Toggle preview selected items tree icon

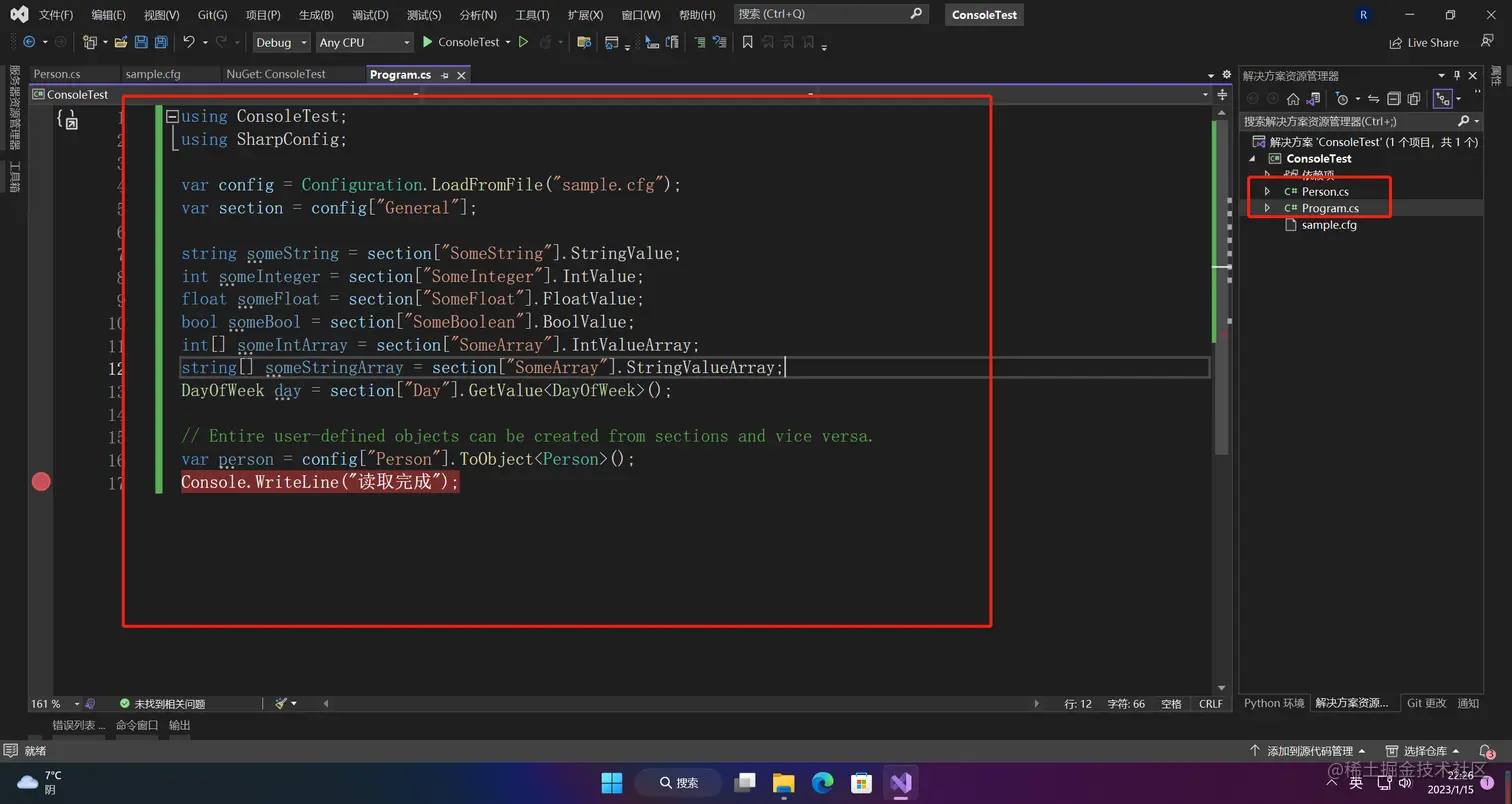pyautogui.click(x=1442, y=98)
